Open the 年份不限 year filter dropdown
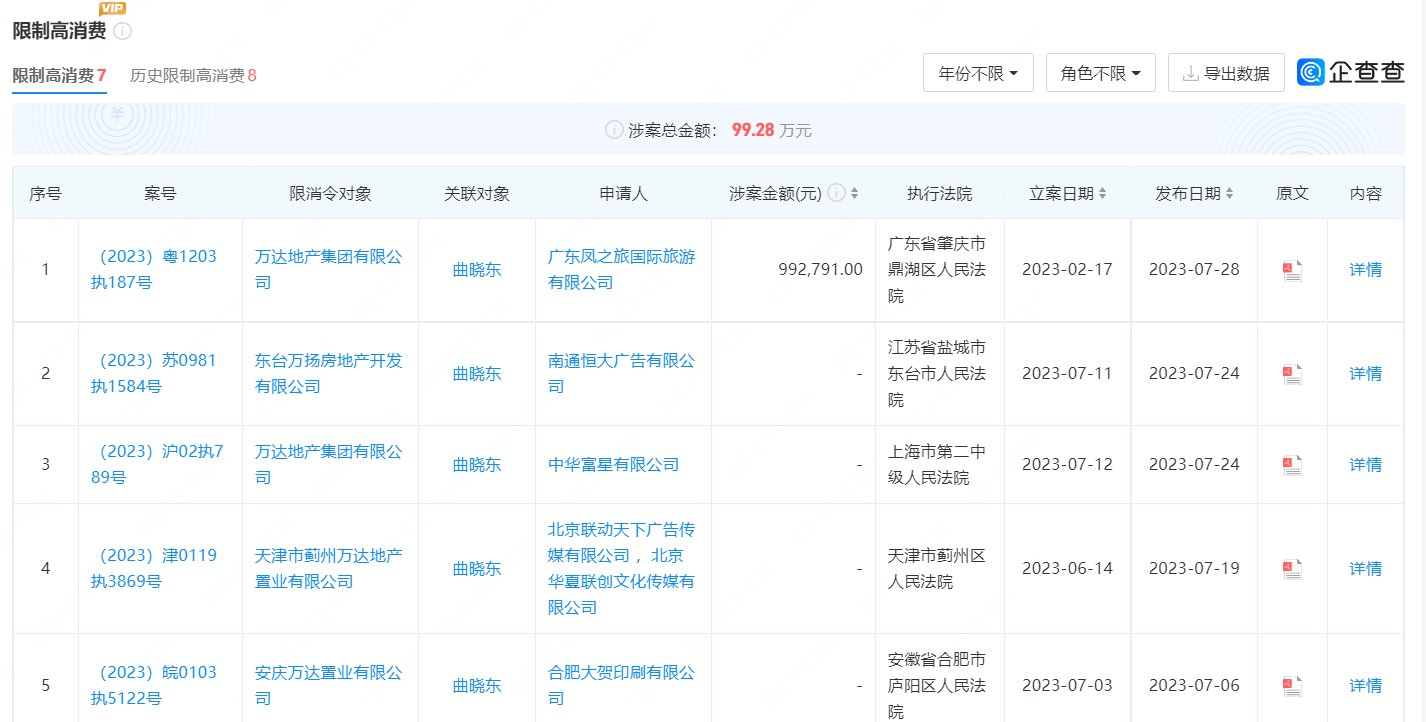 point(978,73)
